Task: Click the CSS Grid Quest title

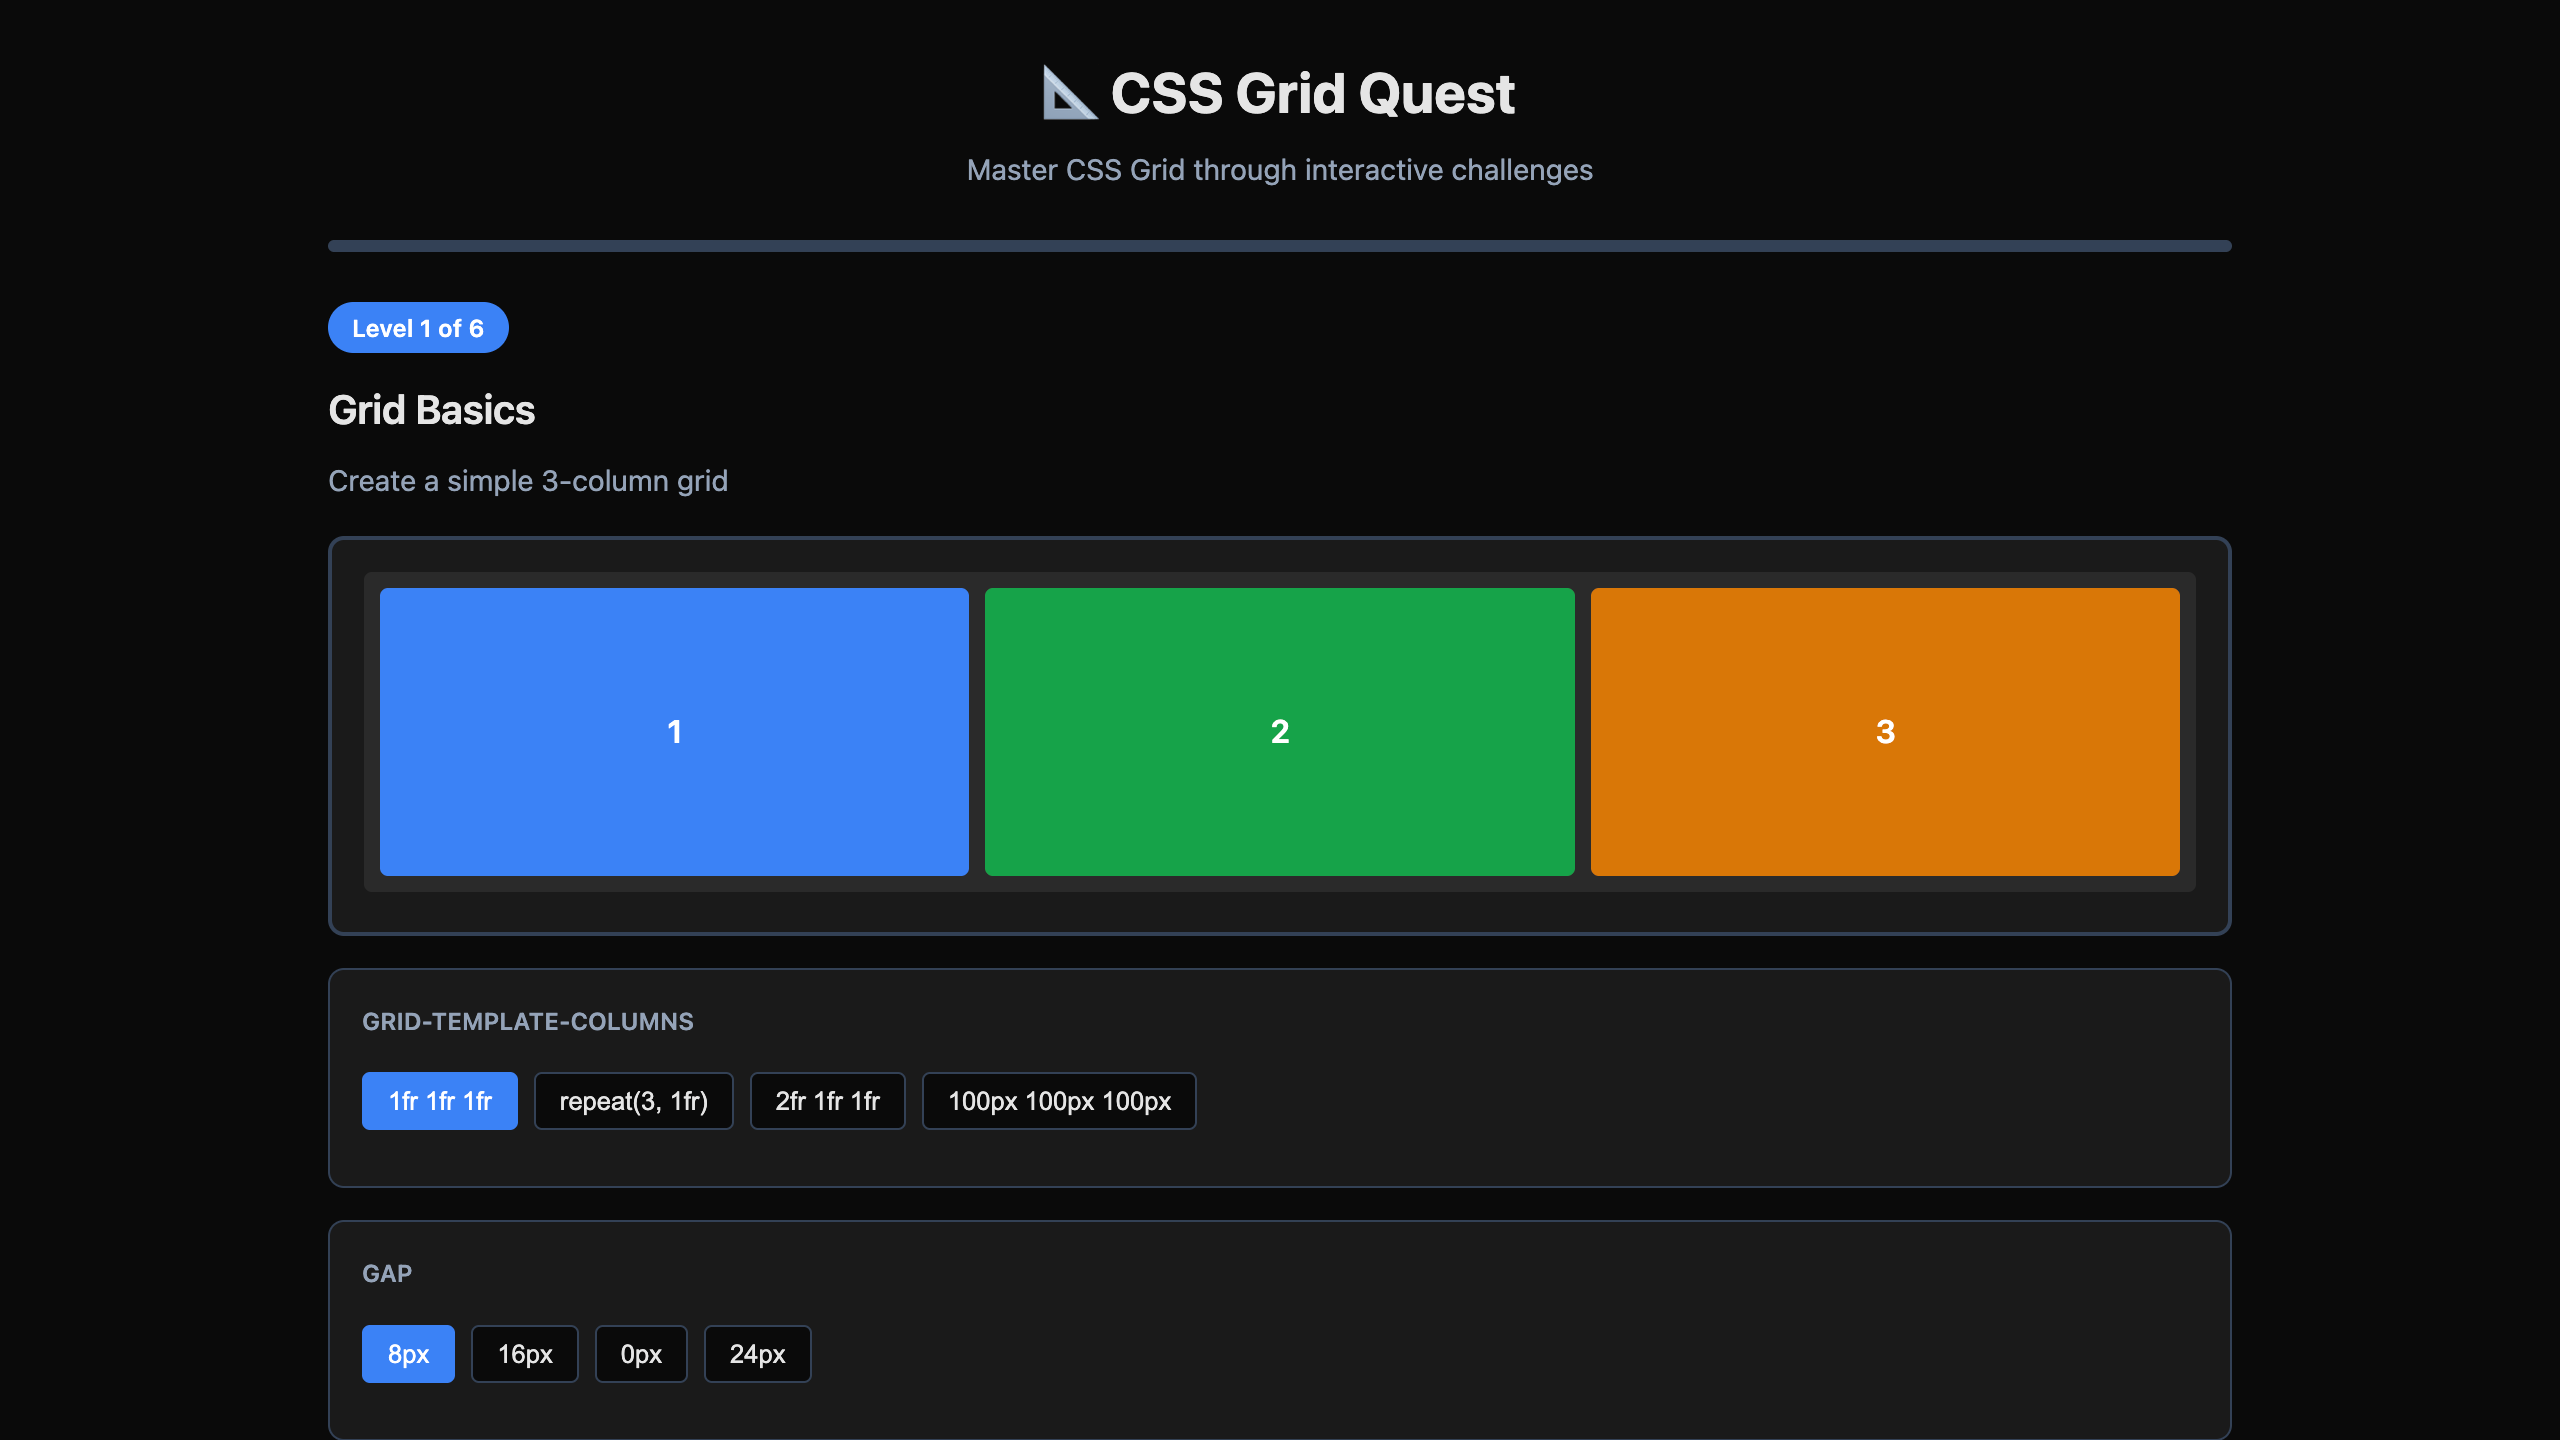Action: (1313, 94)
